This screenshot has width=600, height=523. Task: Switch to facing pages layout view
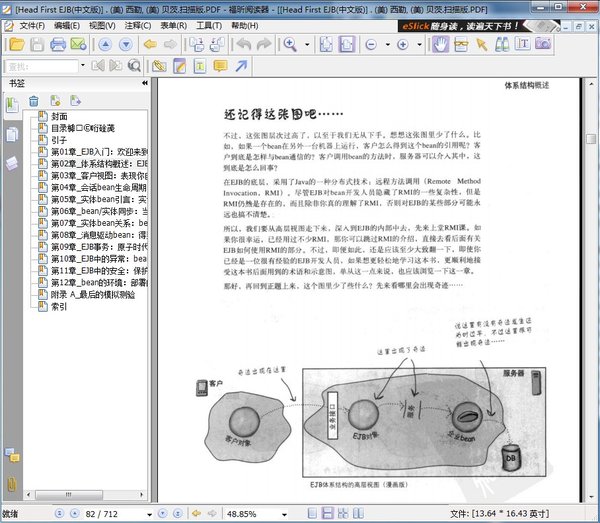click(x=358, y=513)
